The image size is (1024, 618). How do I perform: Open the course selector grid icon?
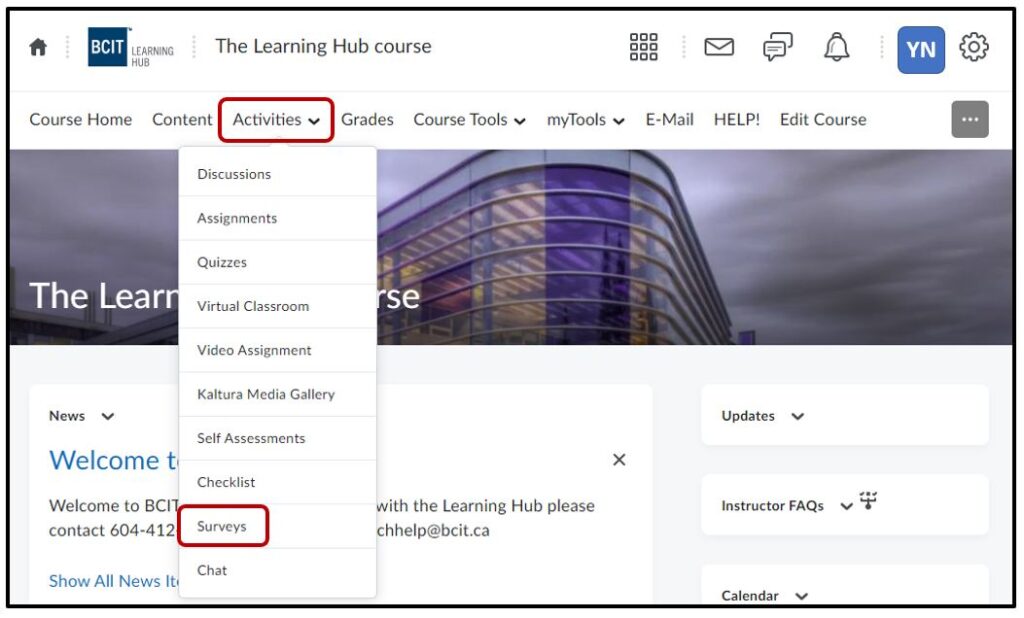point(643,47)
